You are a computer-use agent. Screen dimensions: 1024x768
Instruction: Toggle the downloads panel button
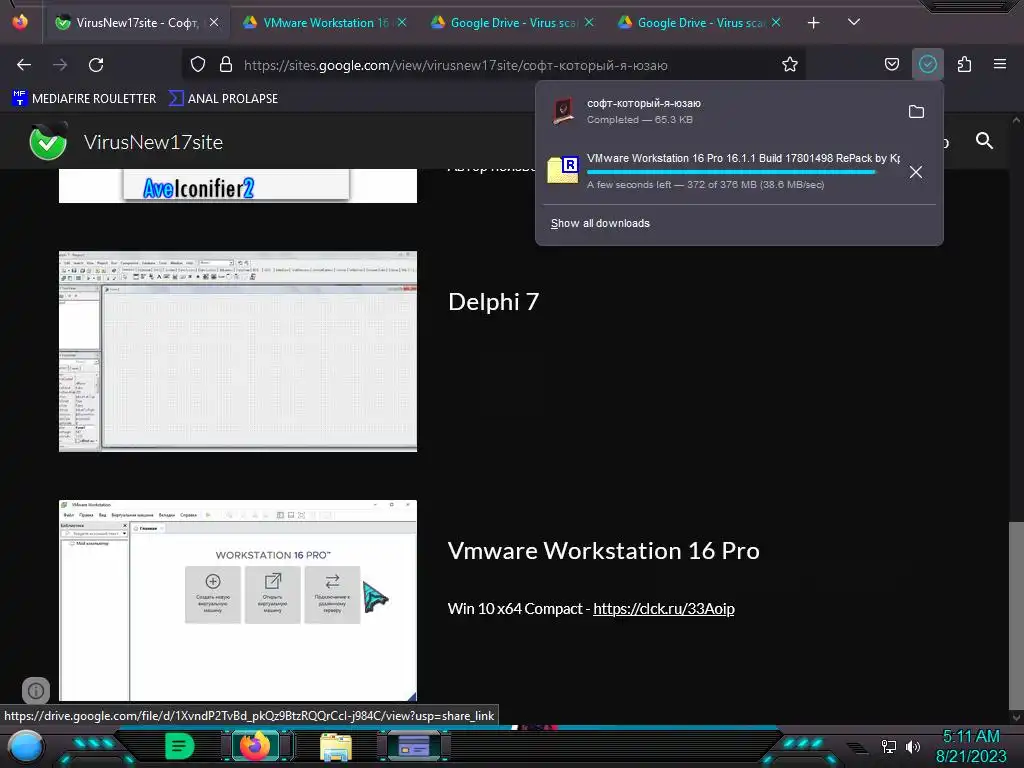(927, 64)
